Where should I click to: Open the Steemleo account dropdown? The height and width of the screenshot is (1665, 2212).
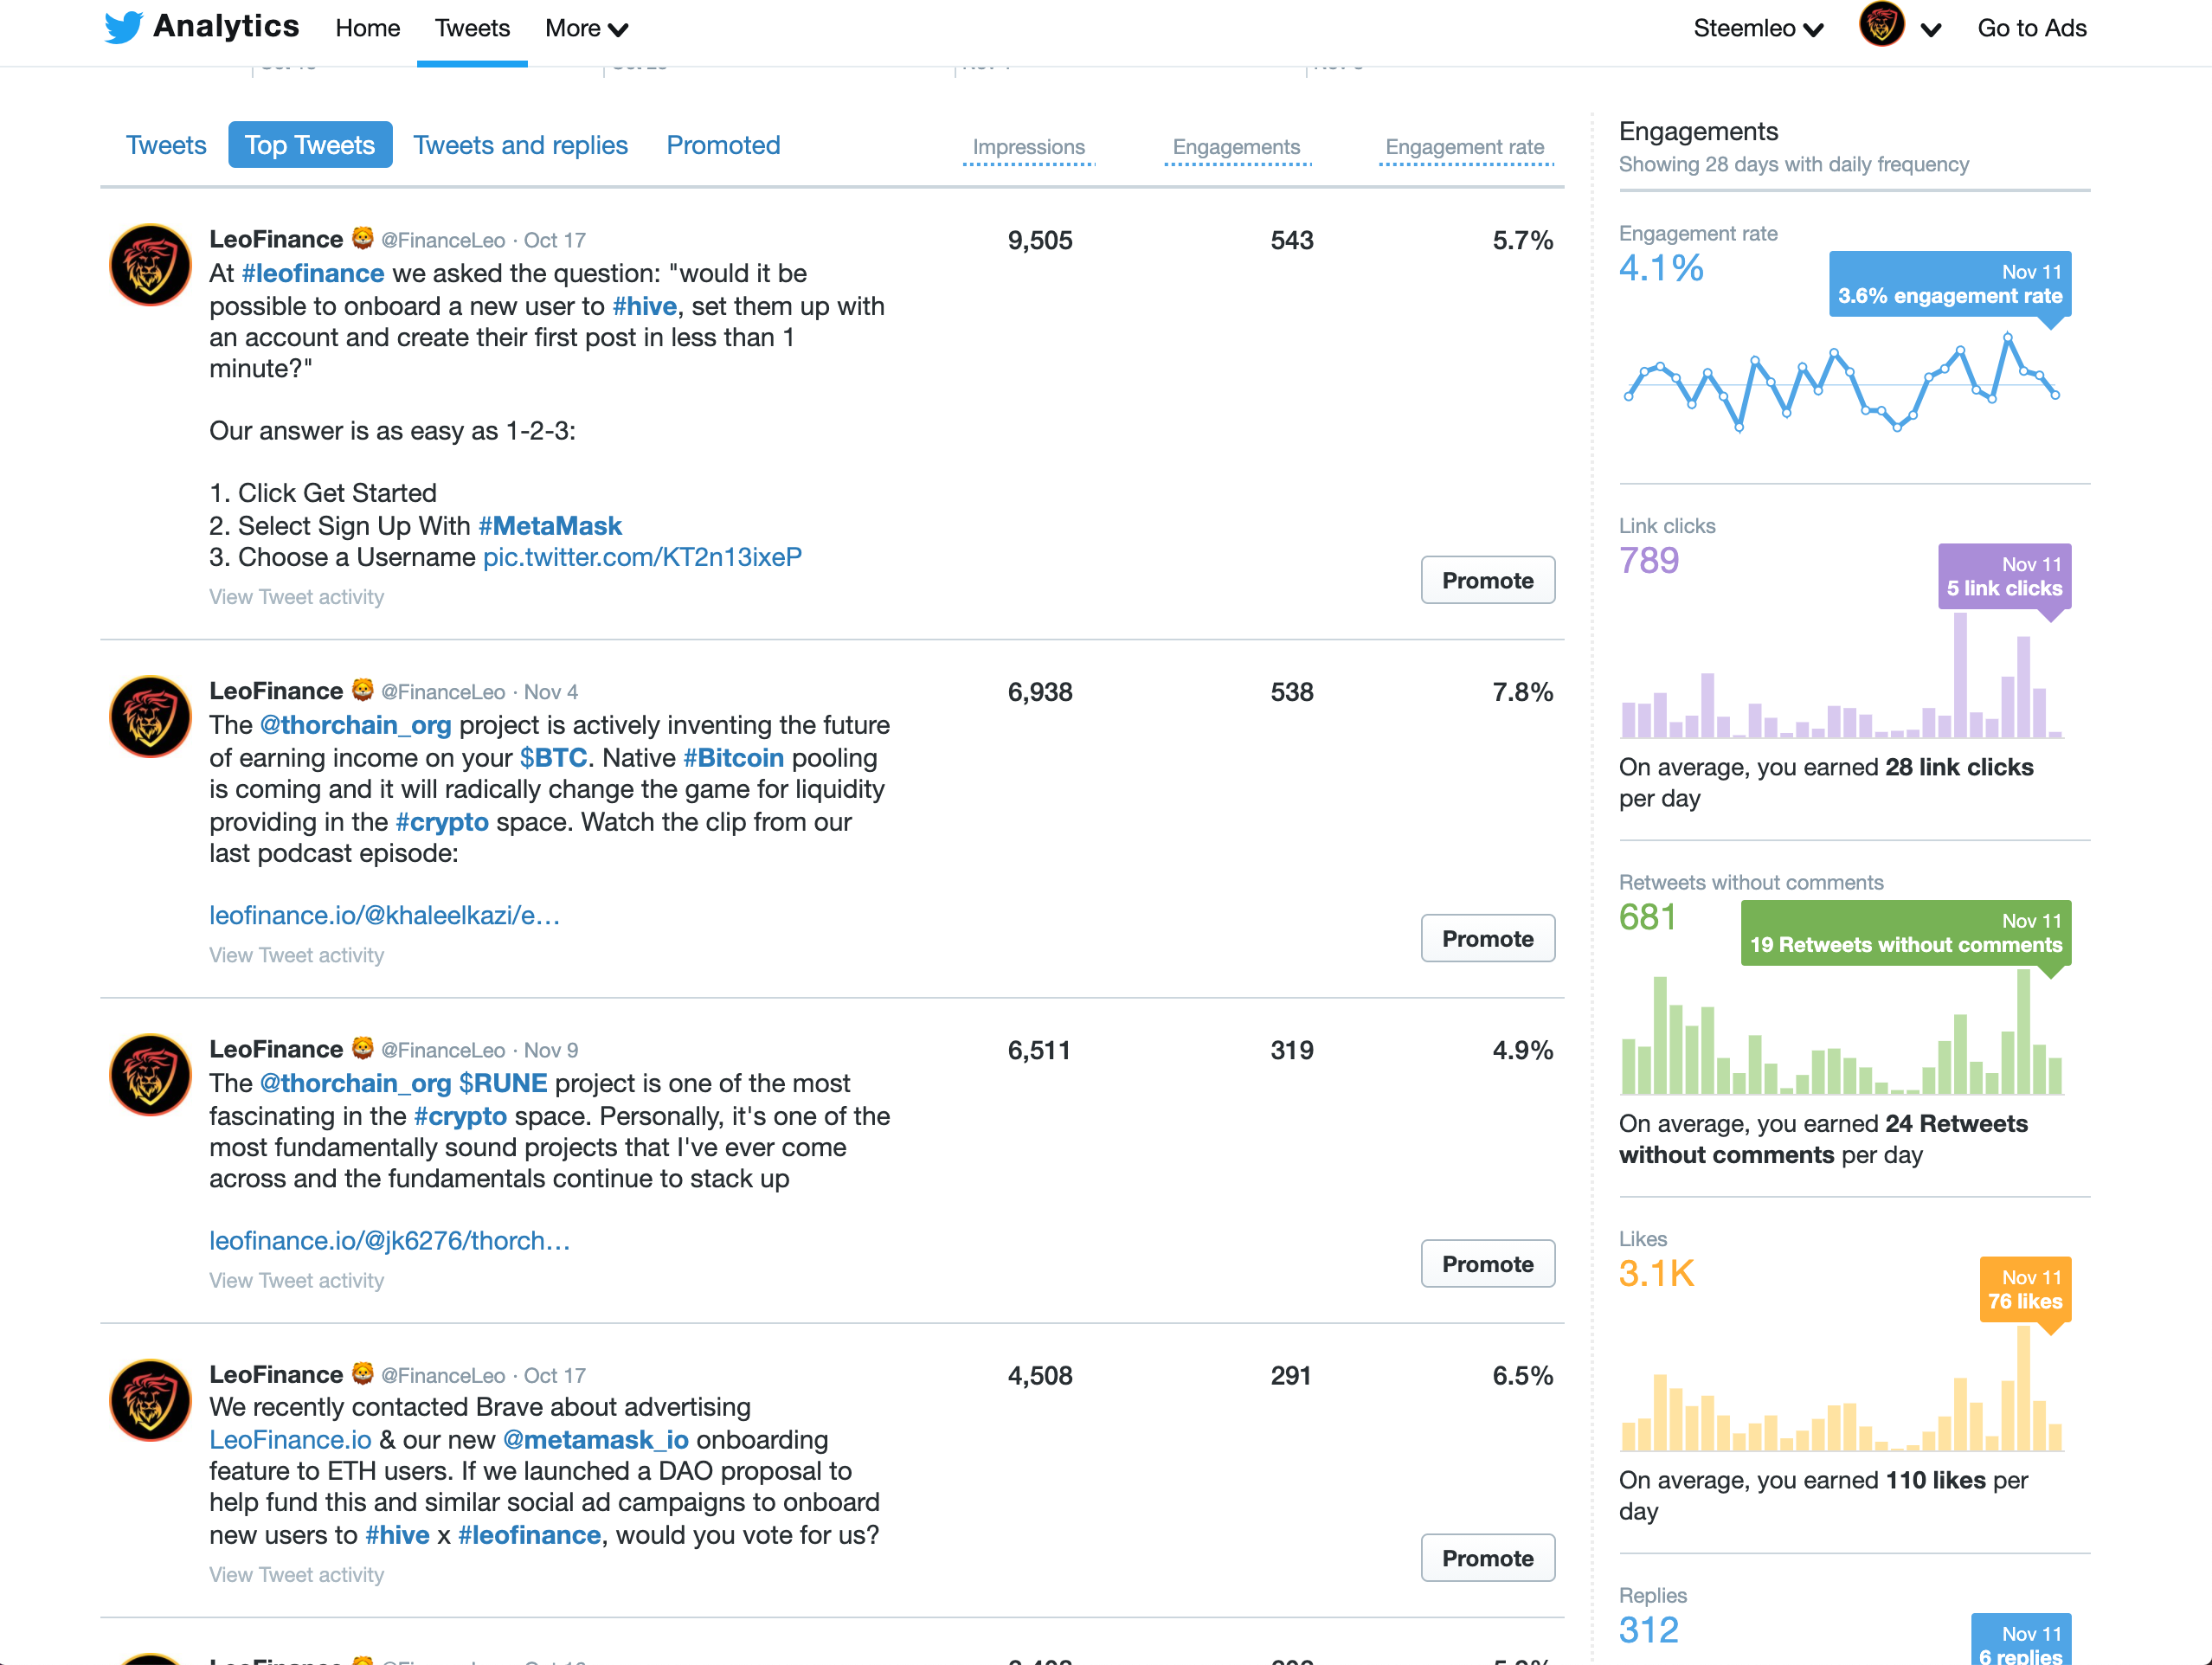coord(1758,29)
